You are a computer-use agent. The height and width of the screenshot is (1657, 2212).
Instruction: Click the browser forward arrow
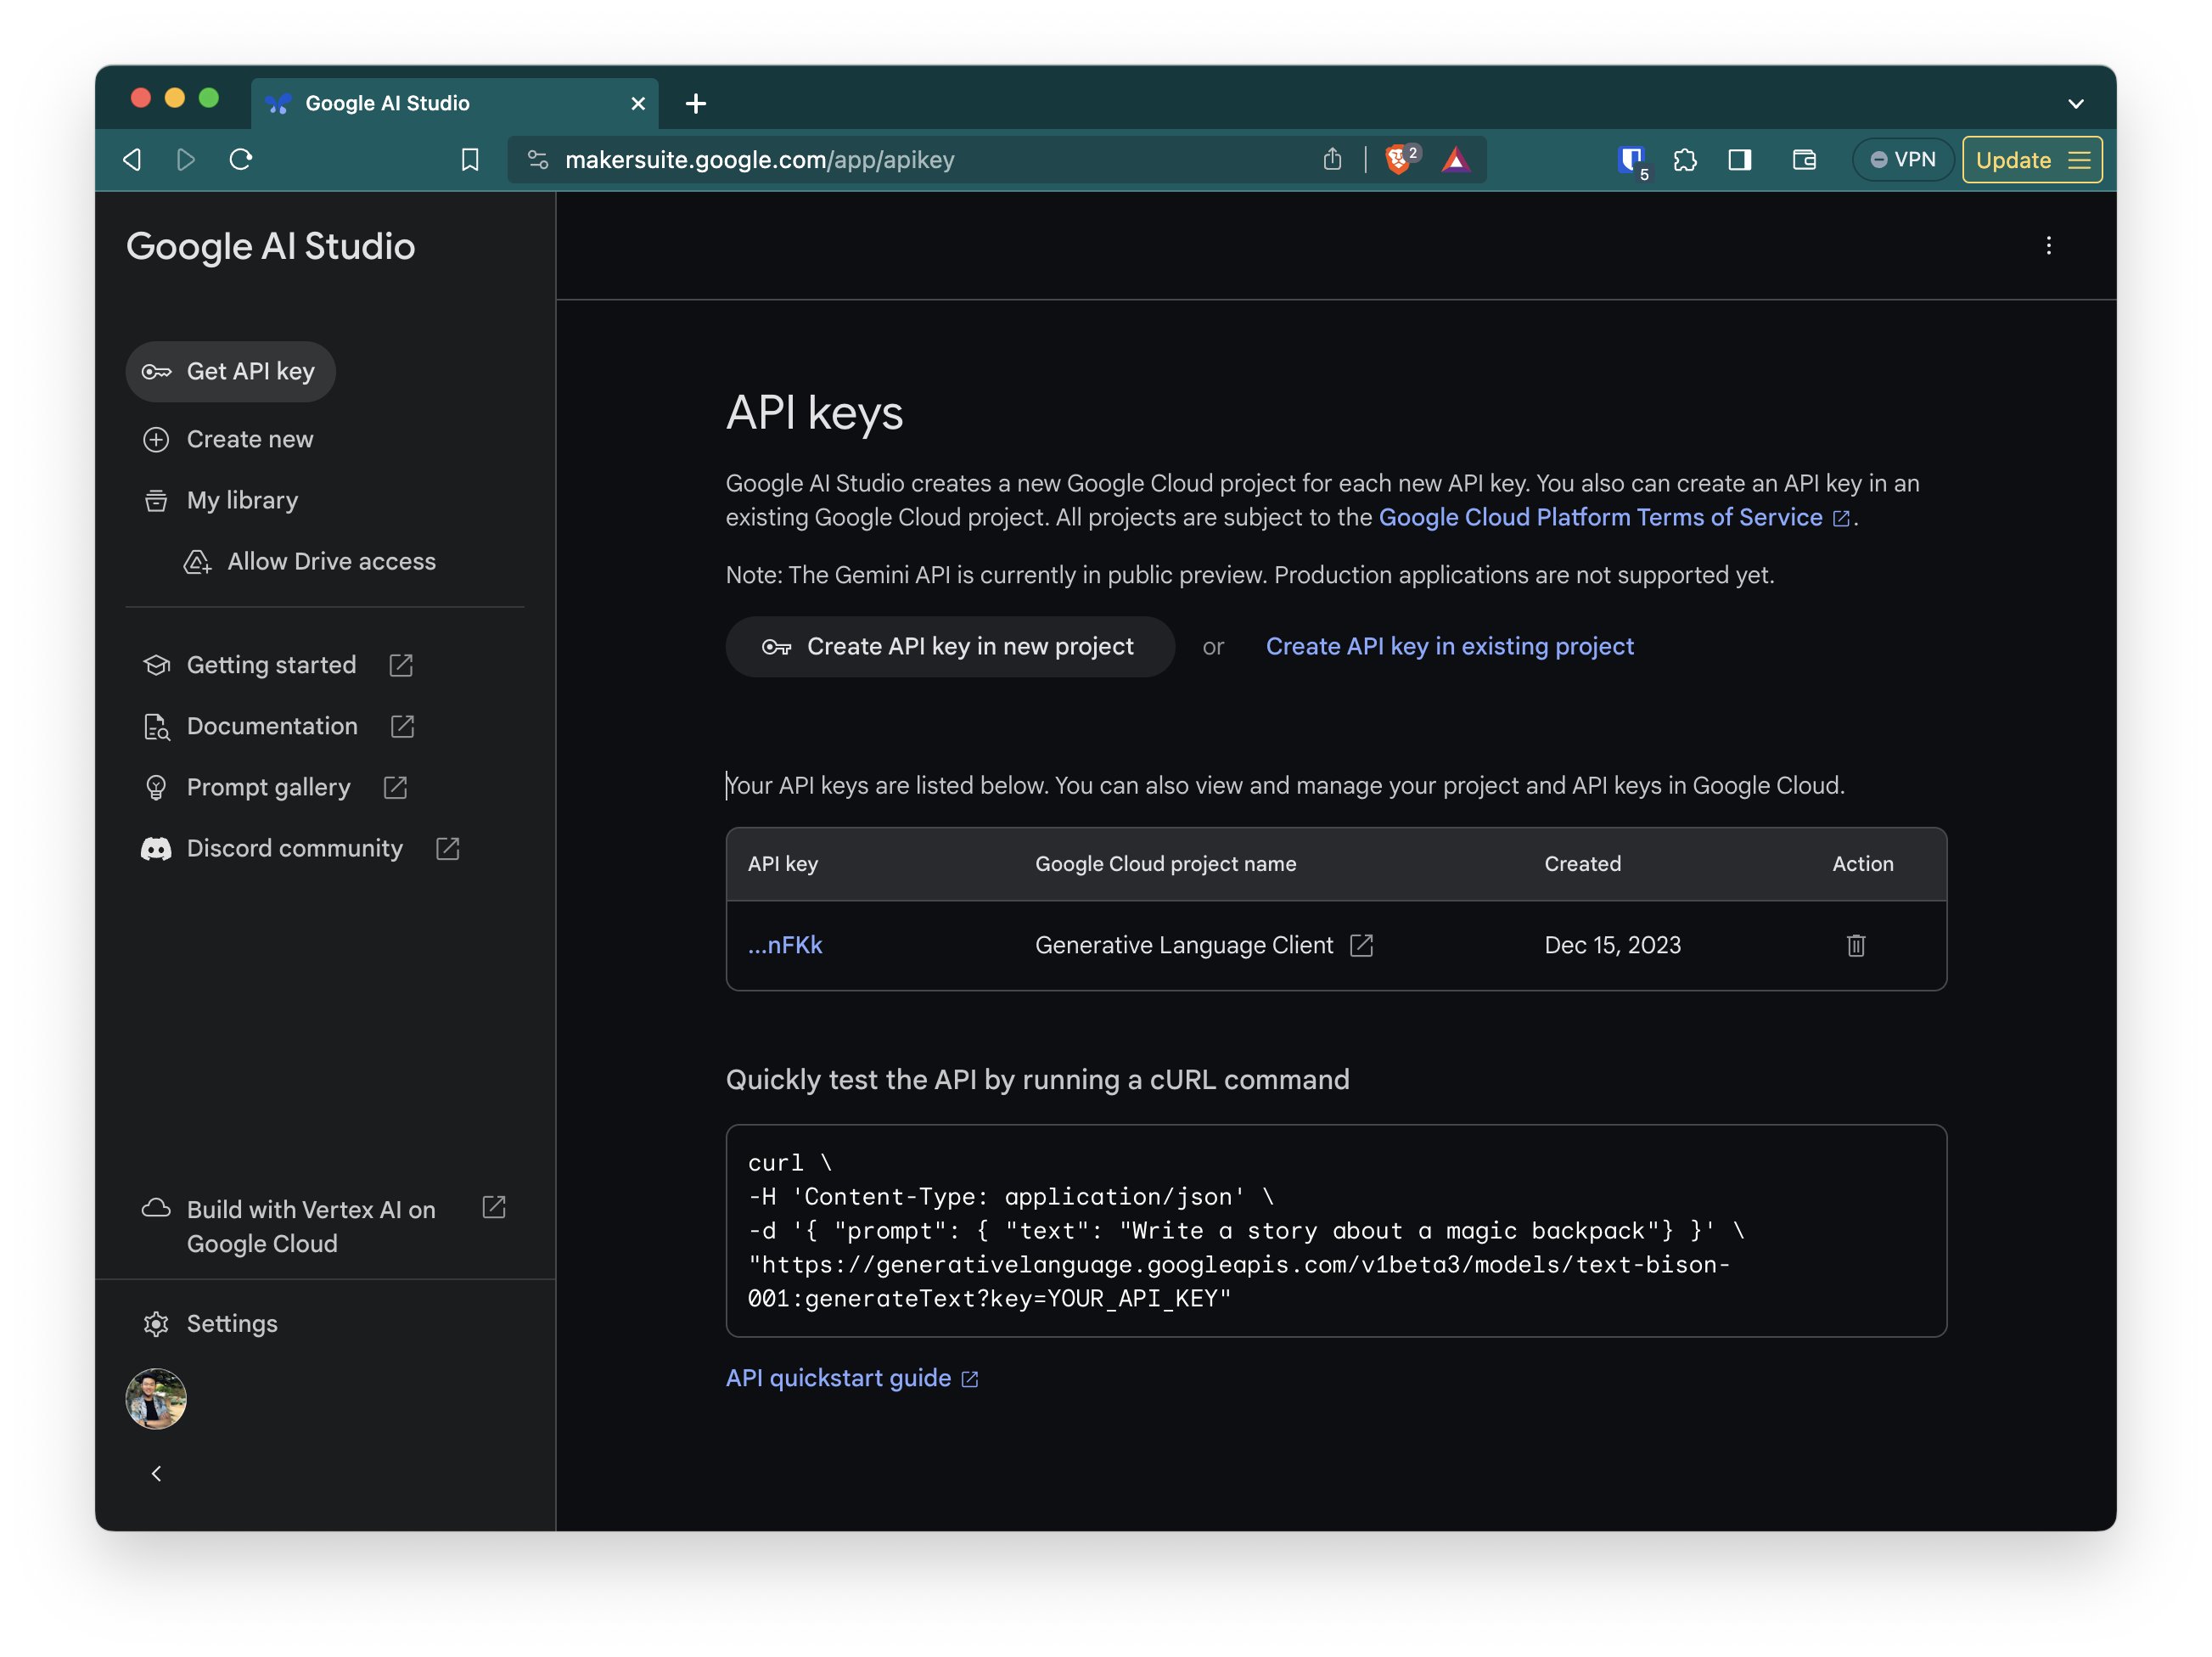click(186, 160)
